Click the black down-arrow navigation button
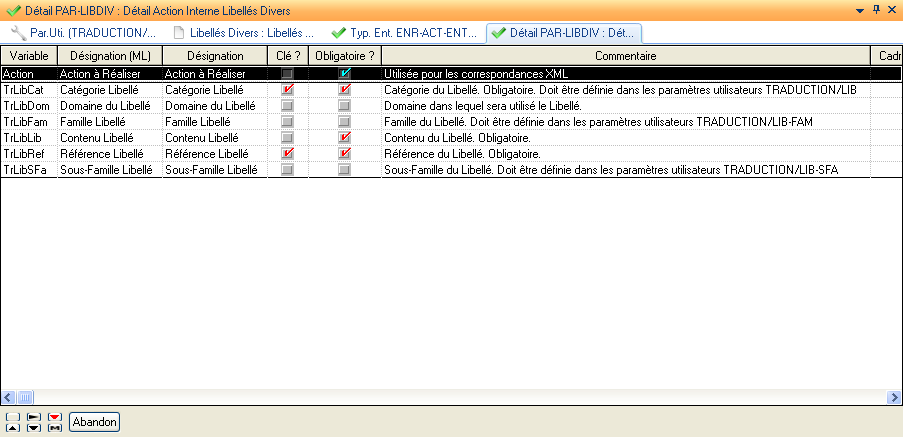The height and width of the screenshot is (437, 903). 33,428
